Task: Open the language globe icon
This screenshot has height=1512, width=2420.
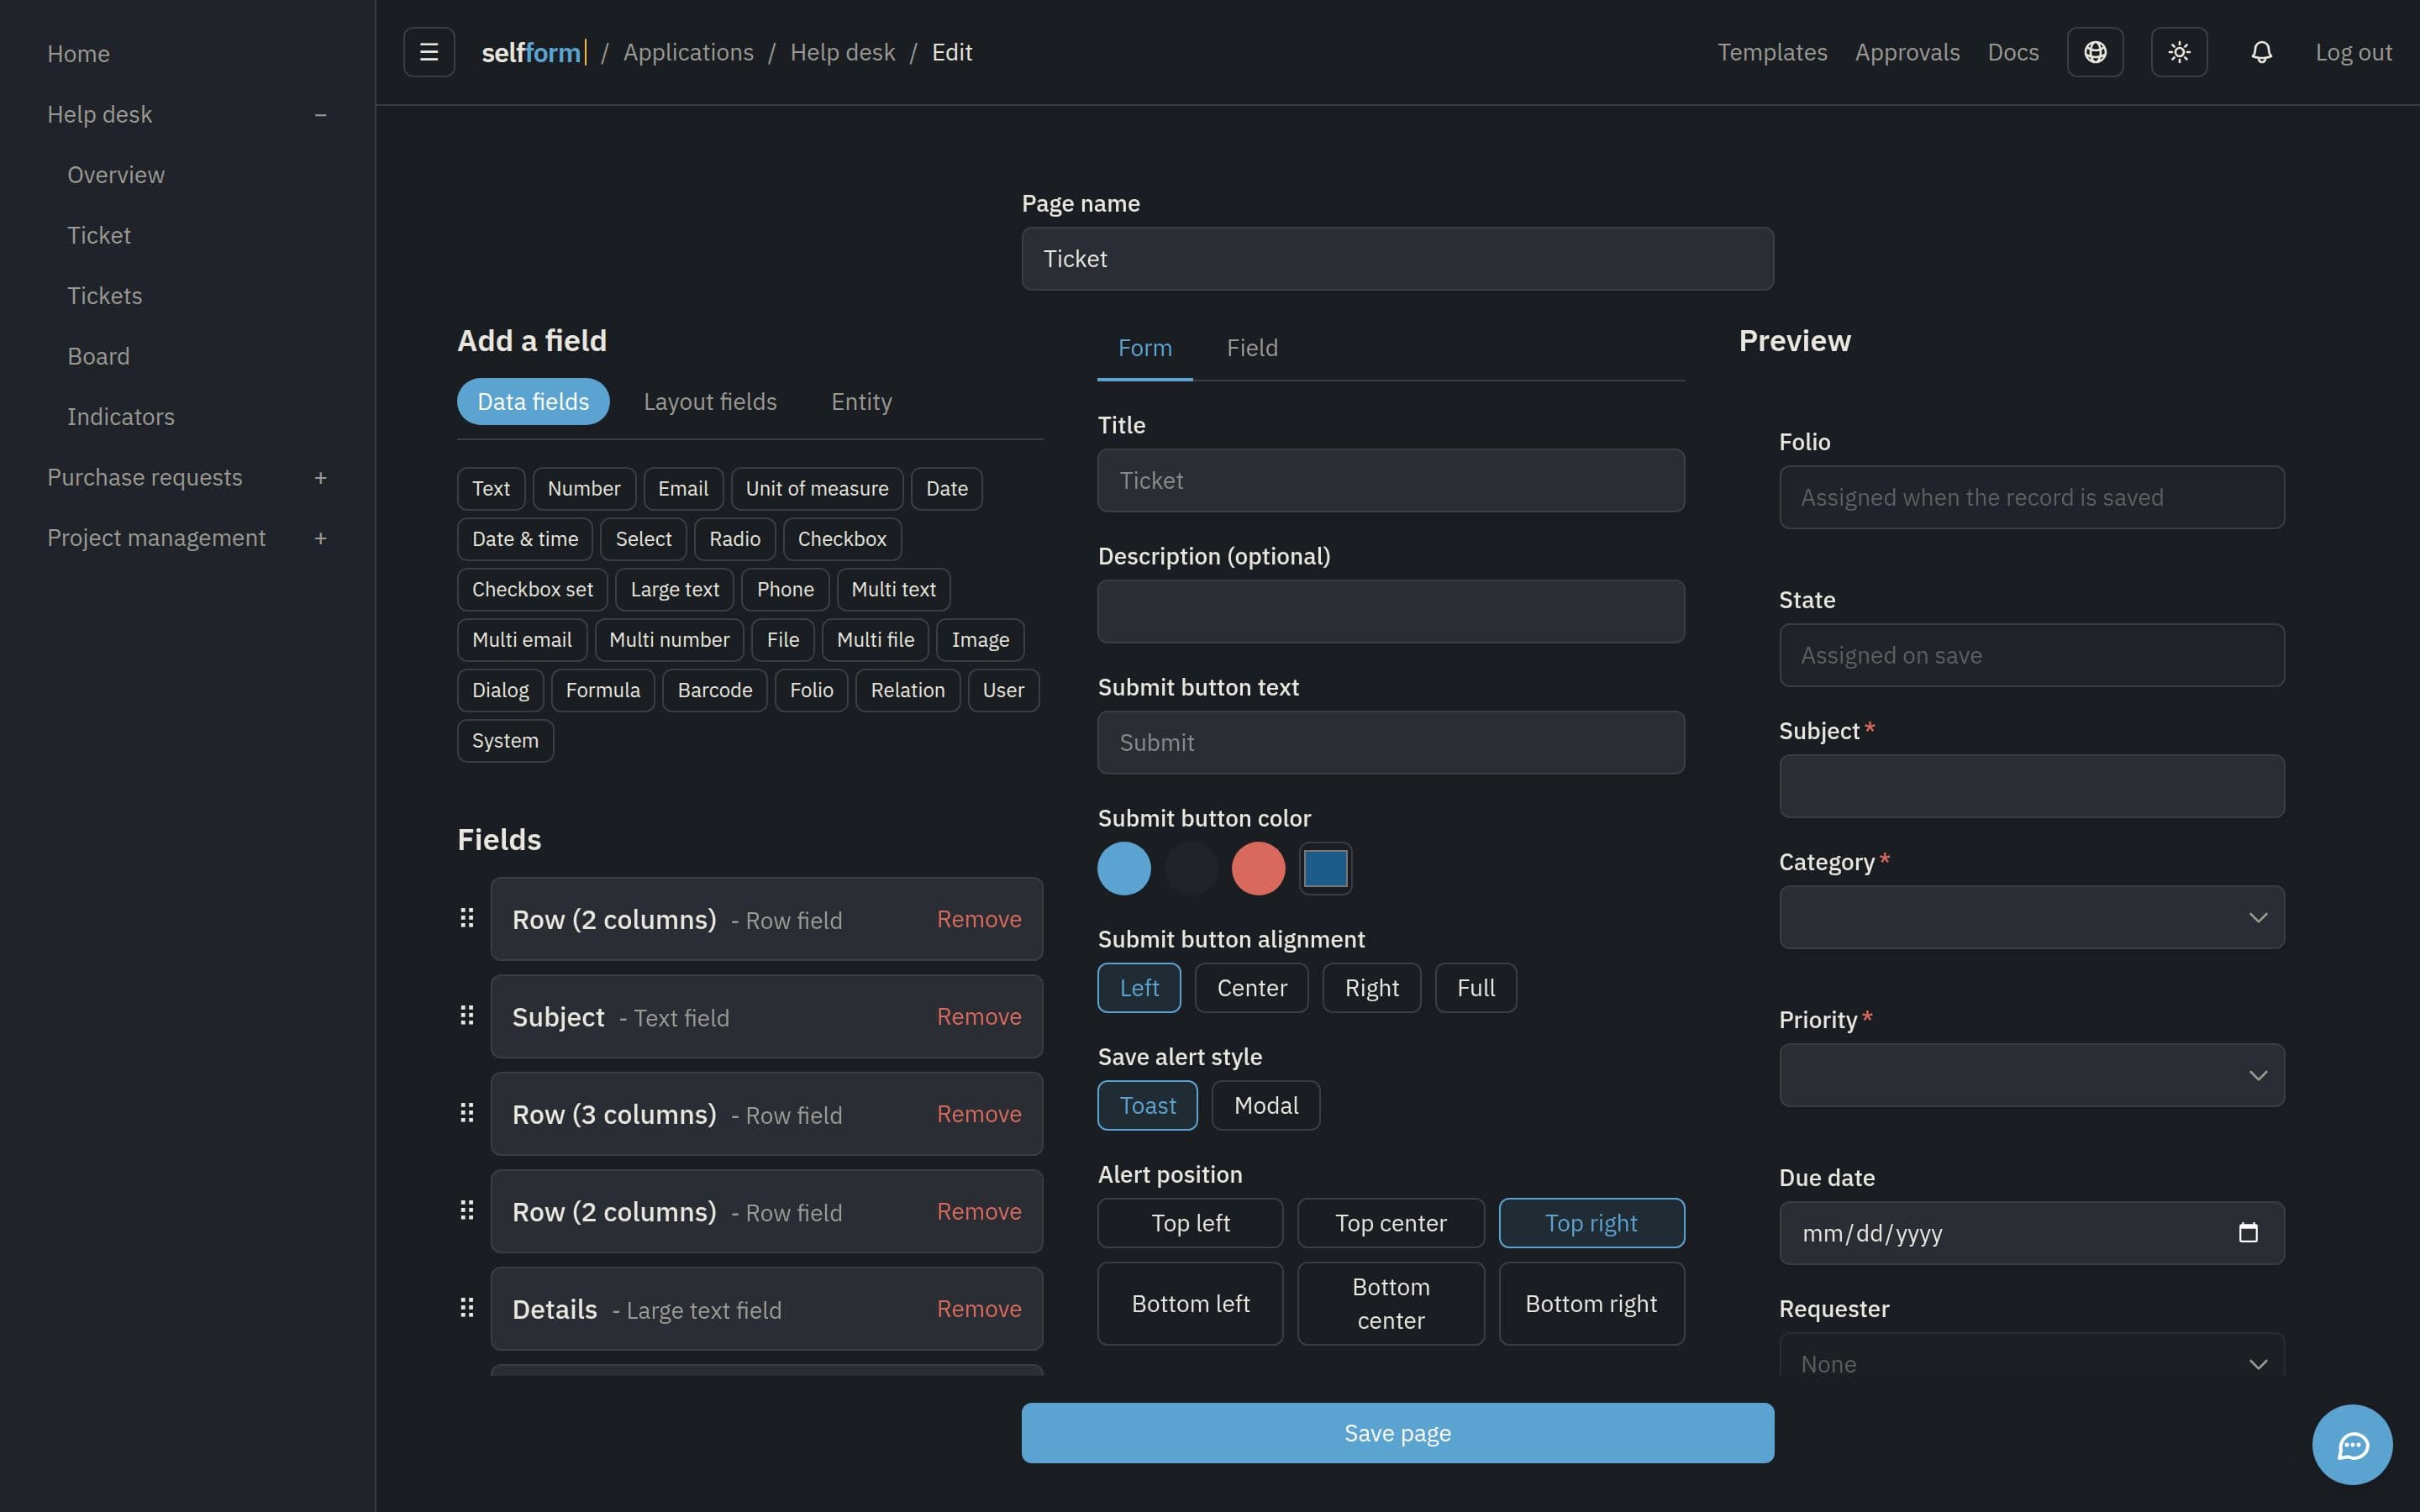Action: click(2095, 52)
